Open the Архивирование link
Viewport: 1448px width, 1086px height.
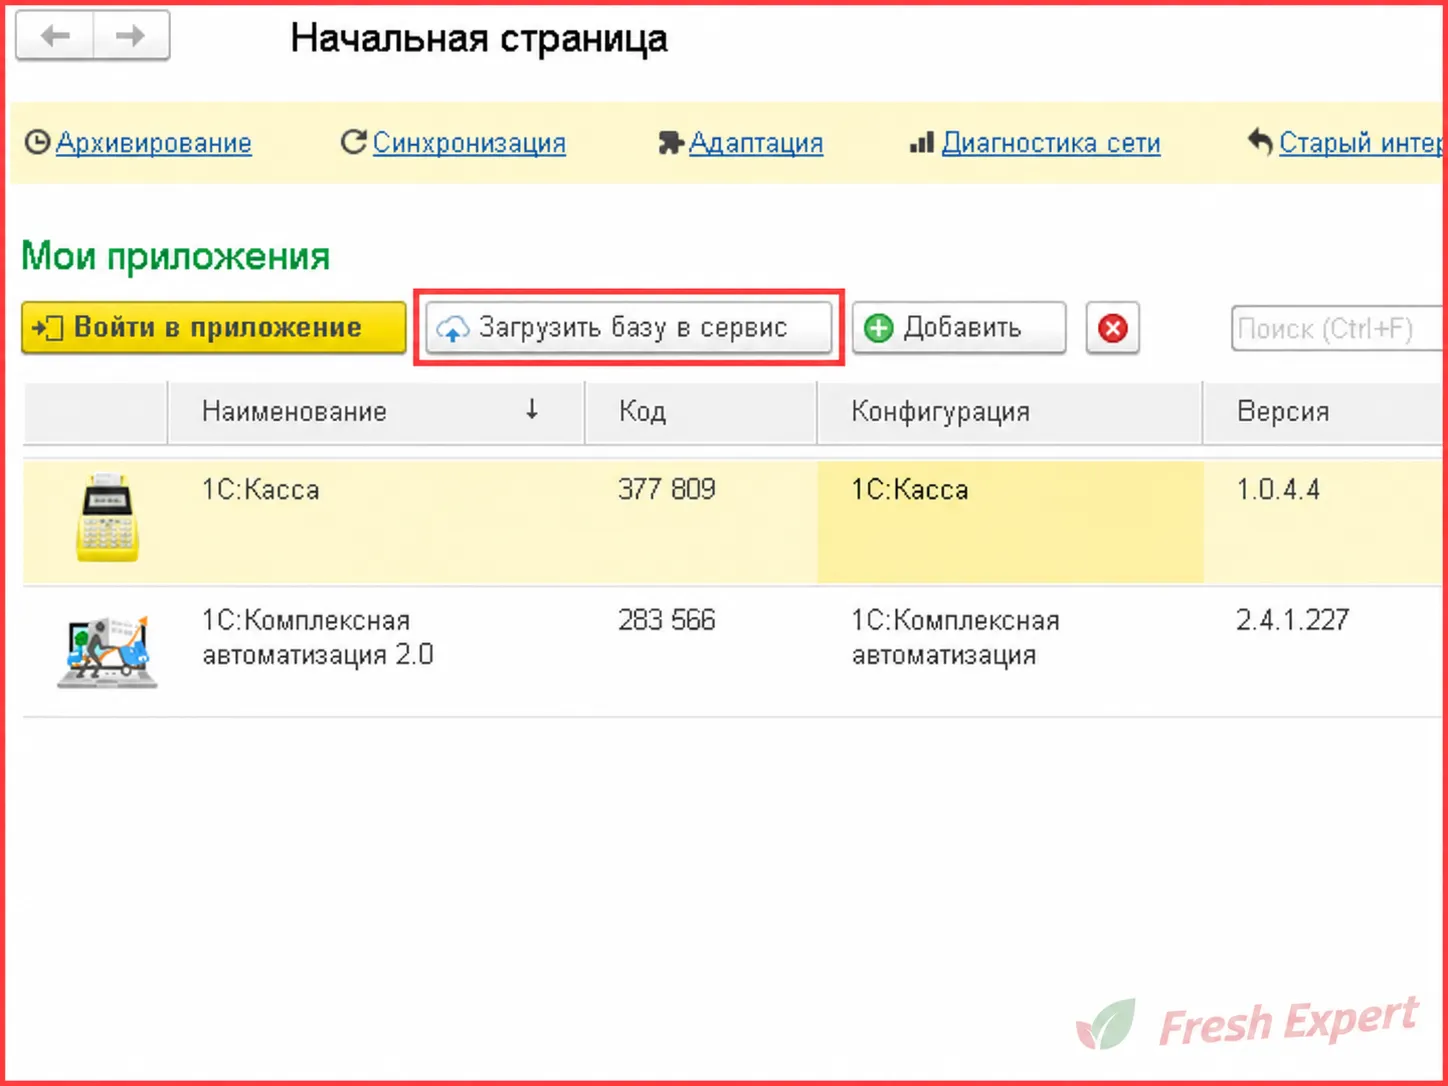[153, 143]
